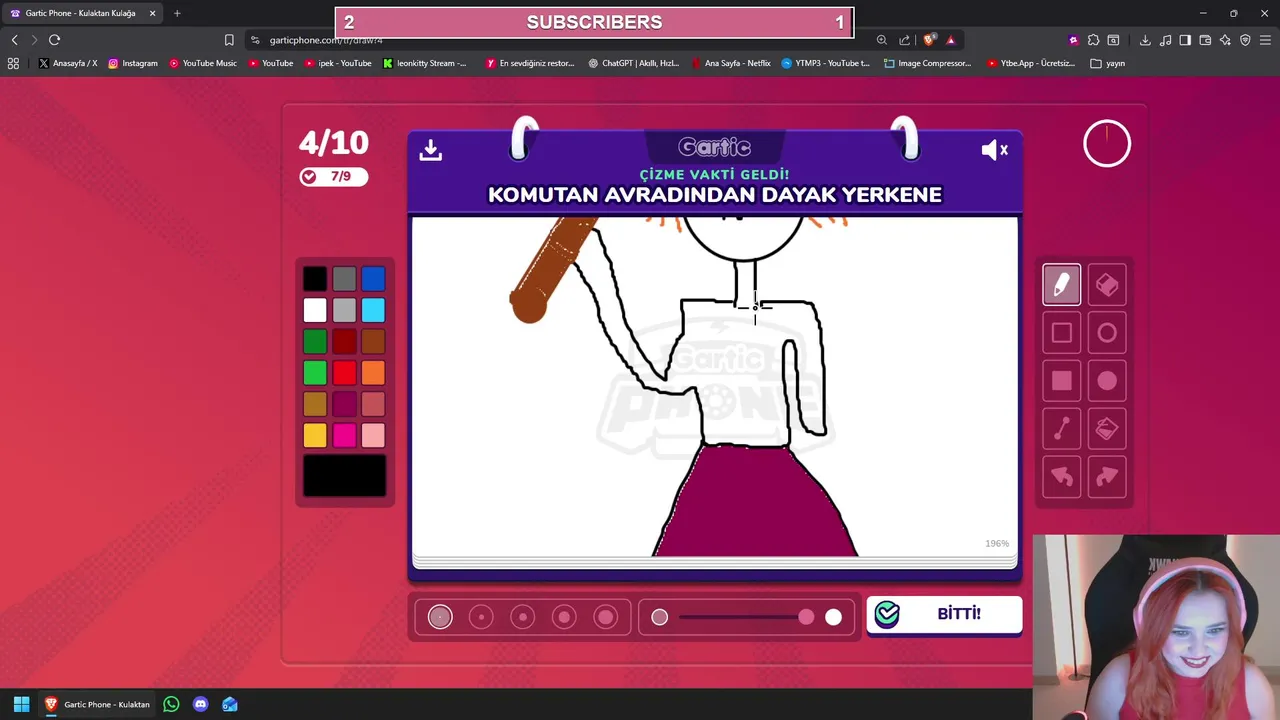Pick the black color swatch

315,279
